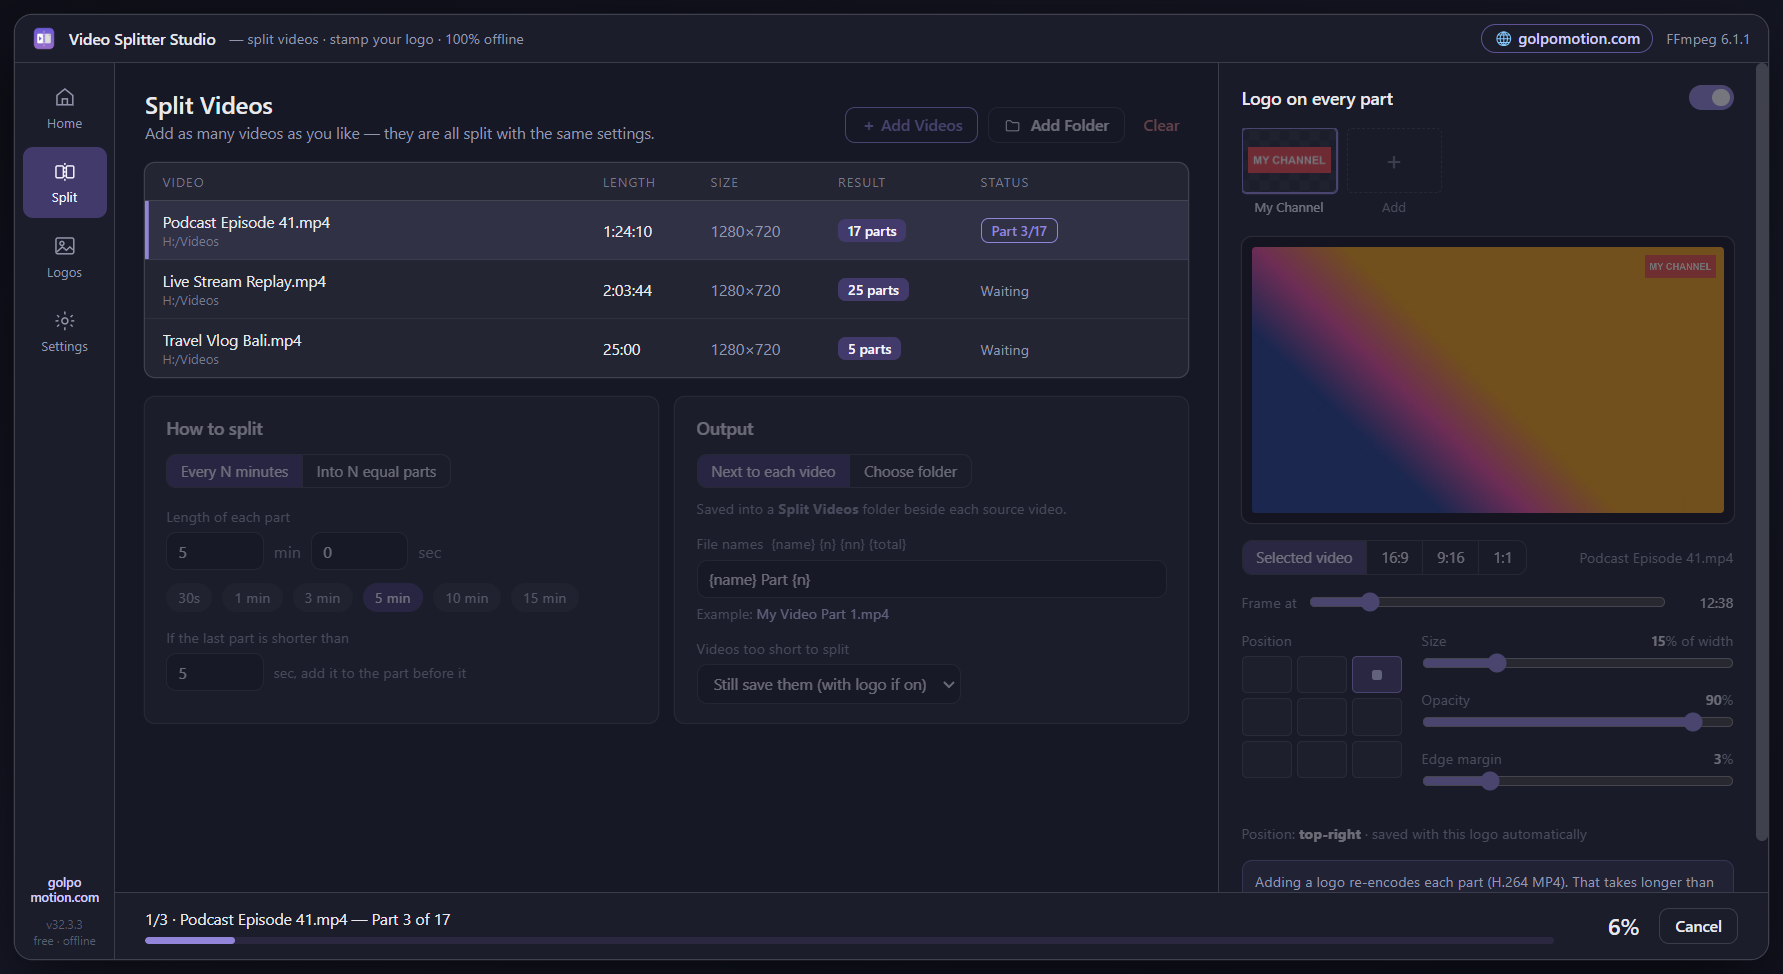
Task: Adjust the logo Size slider
Action: click(x=1577, y=663)
